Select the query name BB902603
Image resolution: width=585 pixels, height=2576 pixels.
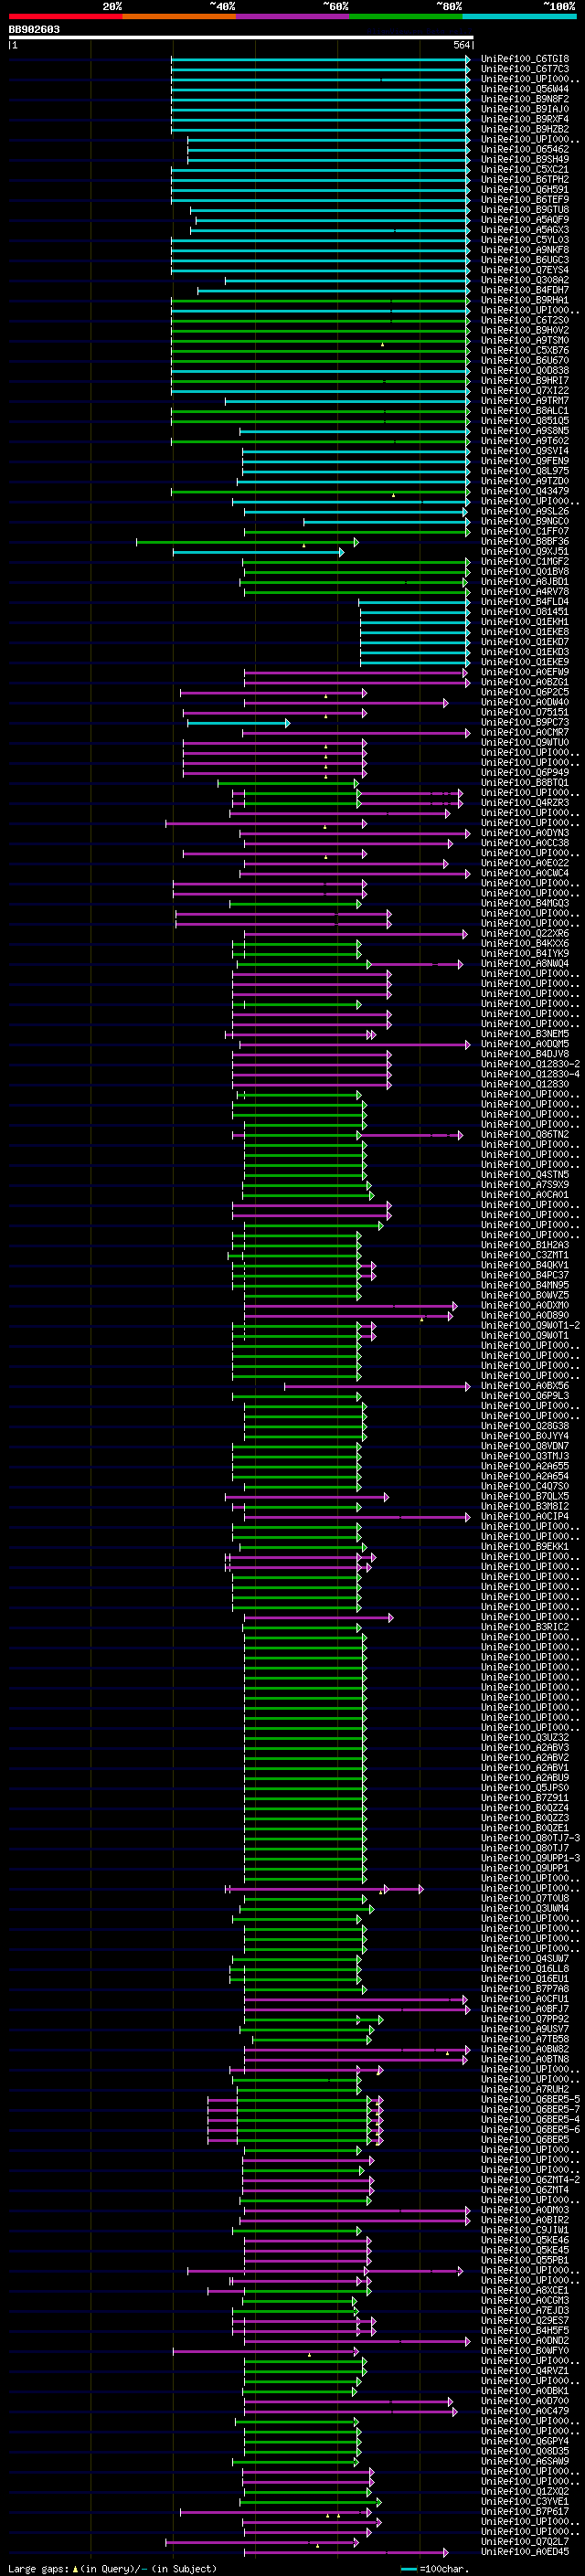(34, 29)
